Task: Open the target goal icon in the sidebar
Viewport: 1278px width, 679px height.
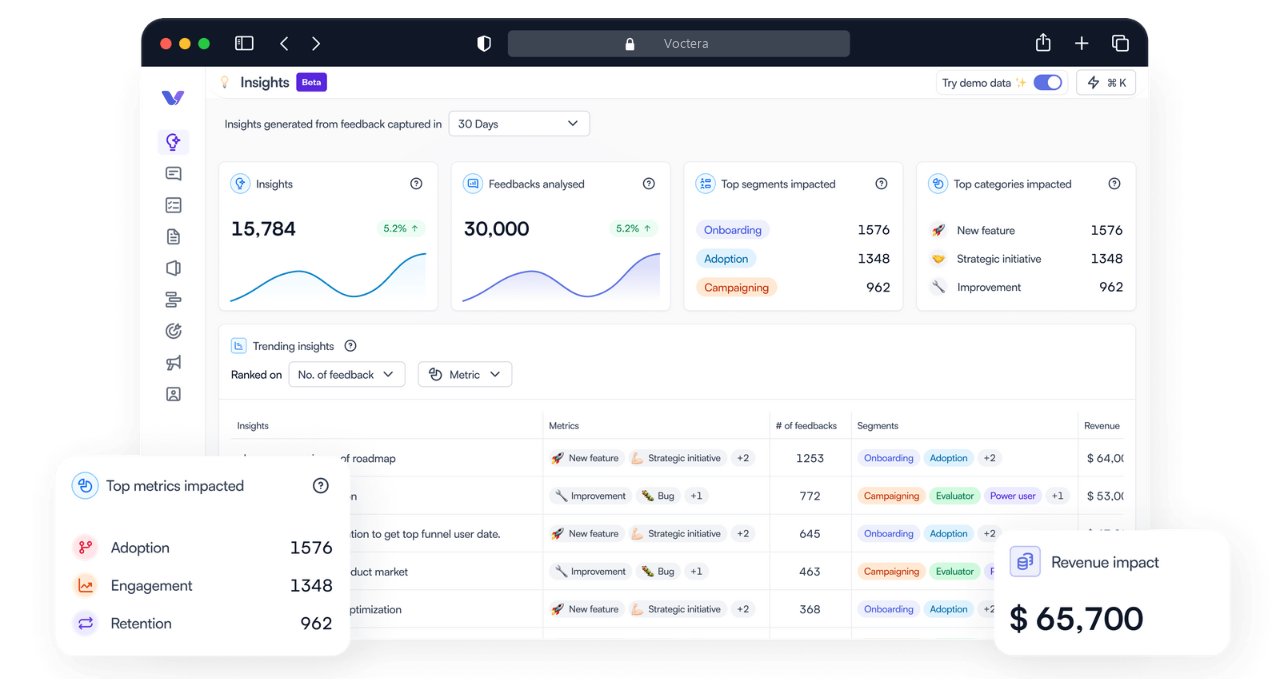Action: (173, 331)
